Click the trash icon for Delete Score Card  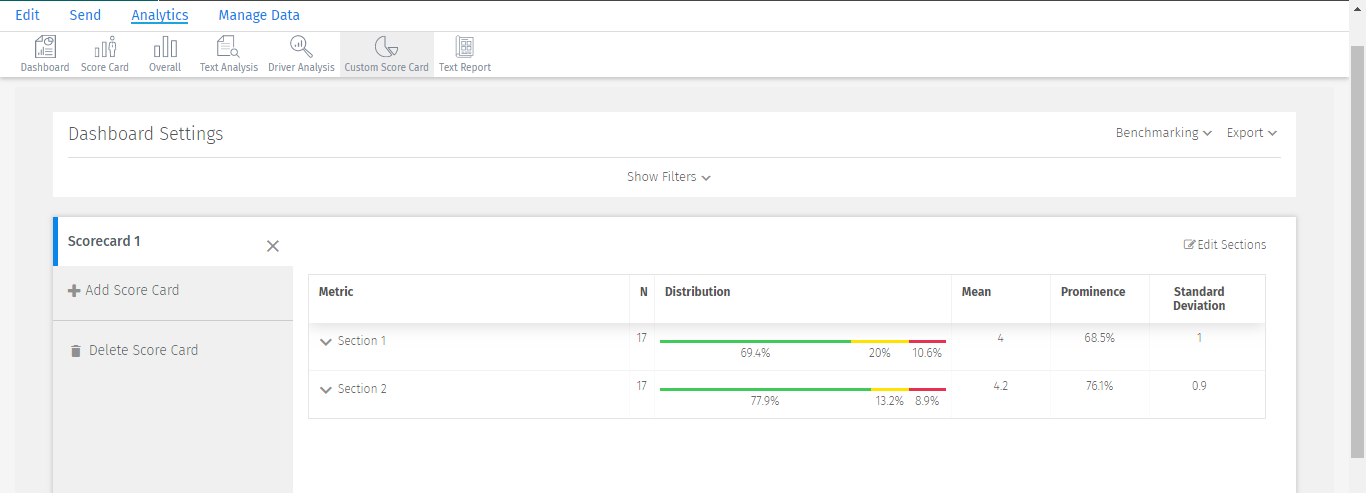coord(75,351)
